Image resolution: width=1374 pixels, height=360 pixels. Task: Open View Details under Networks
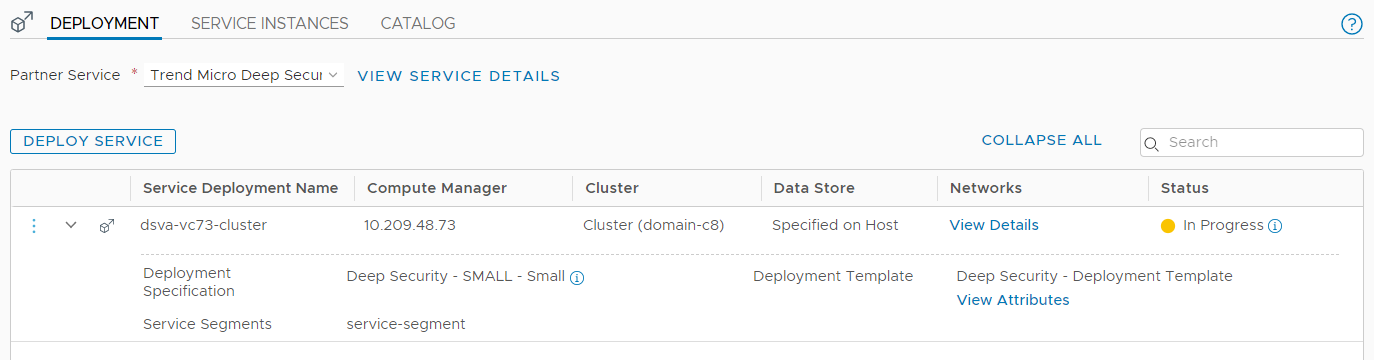pos(994,225)
